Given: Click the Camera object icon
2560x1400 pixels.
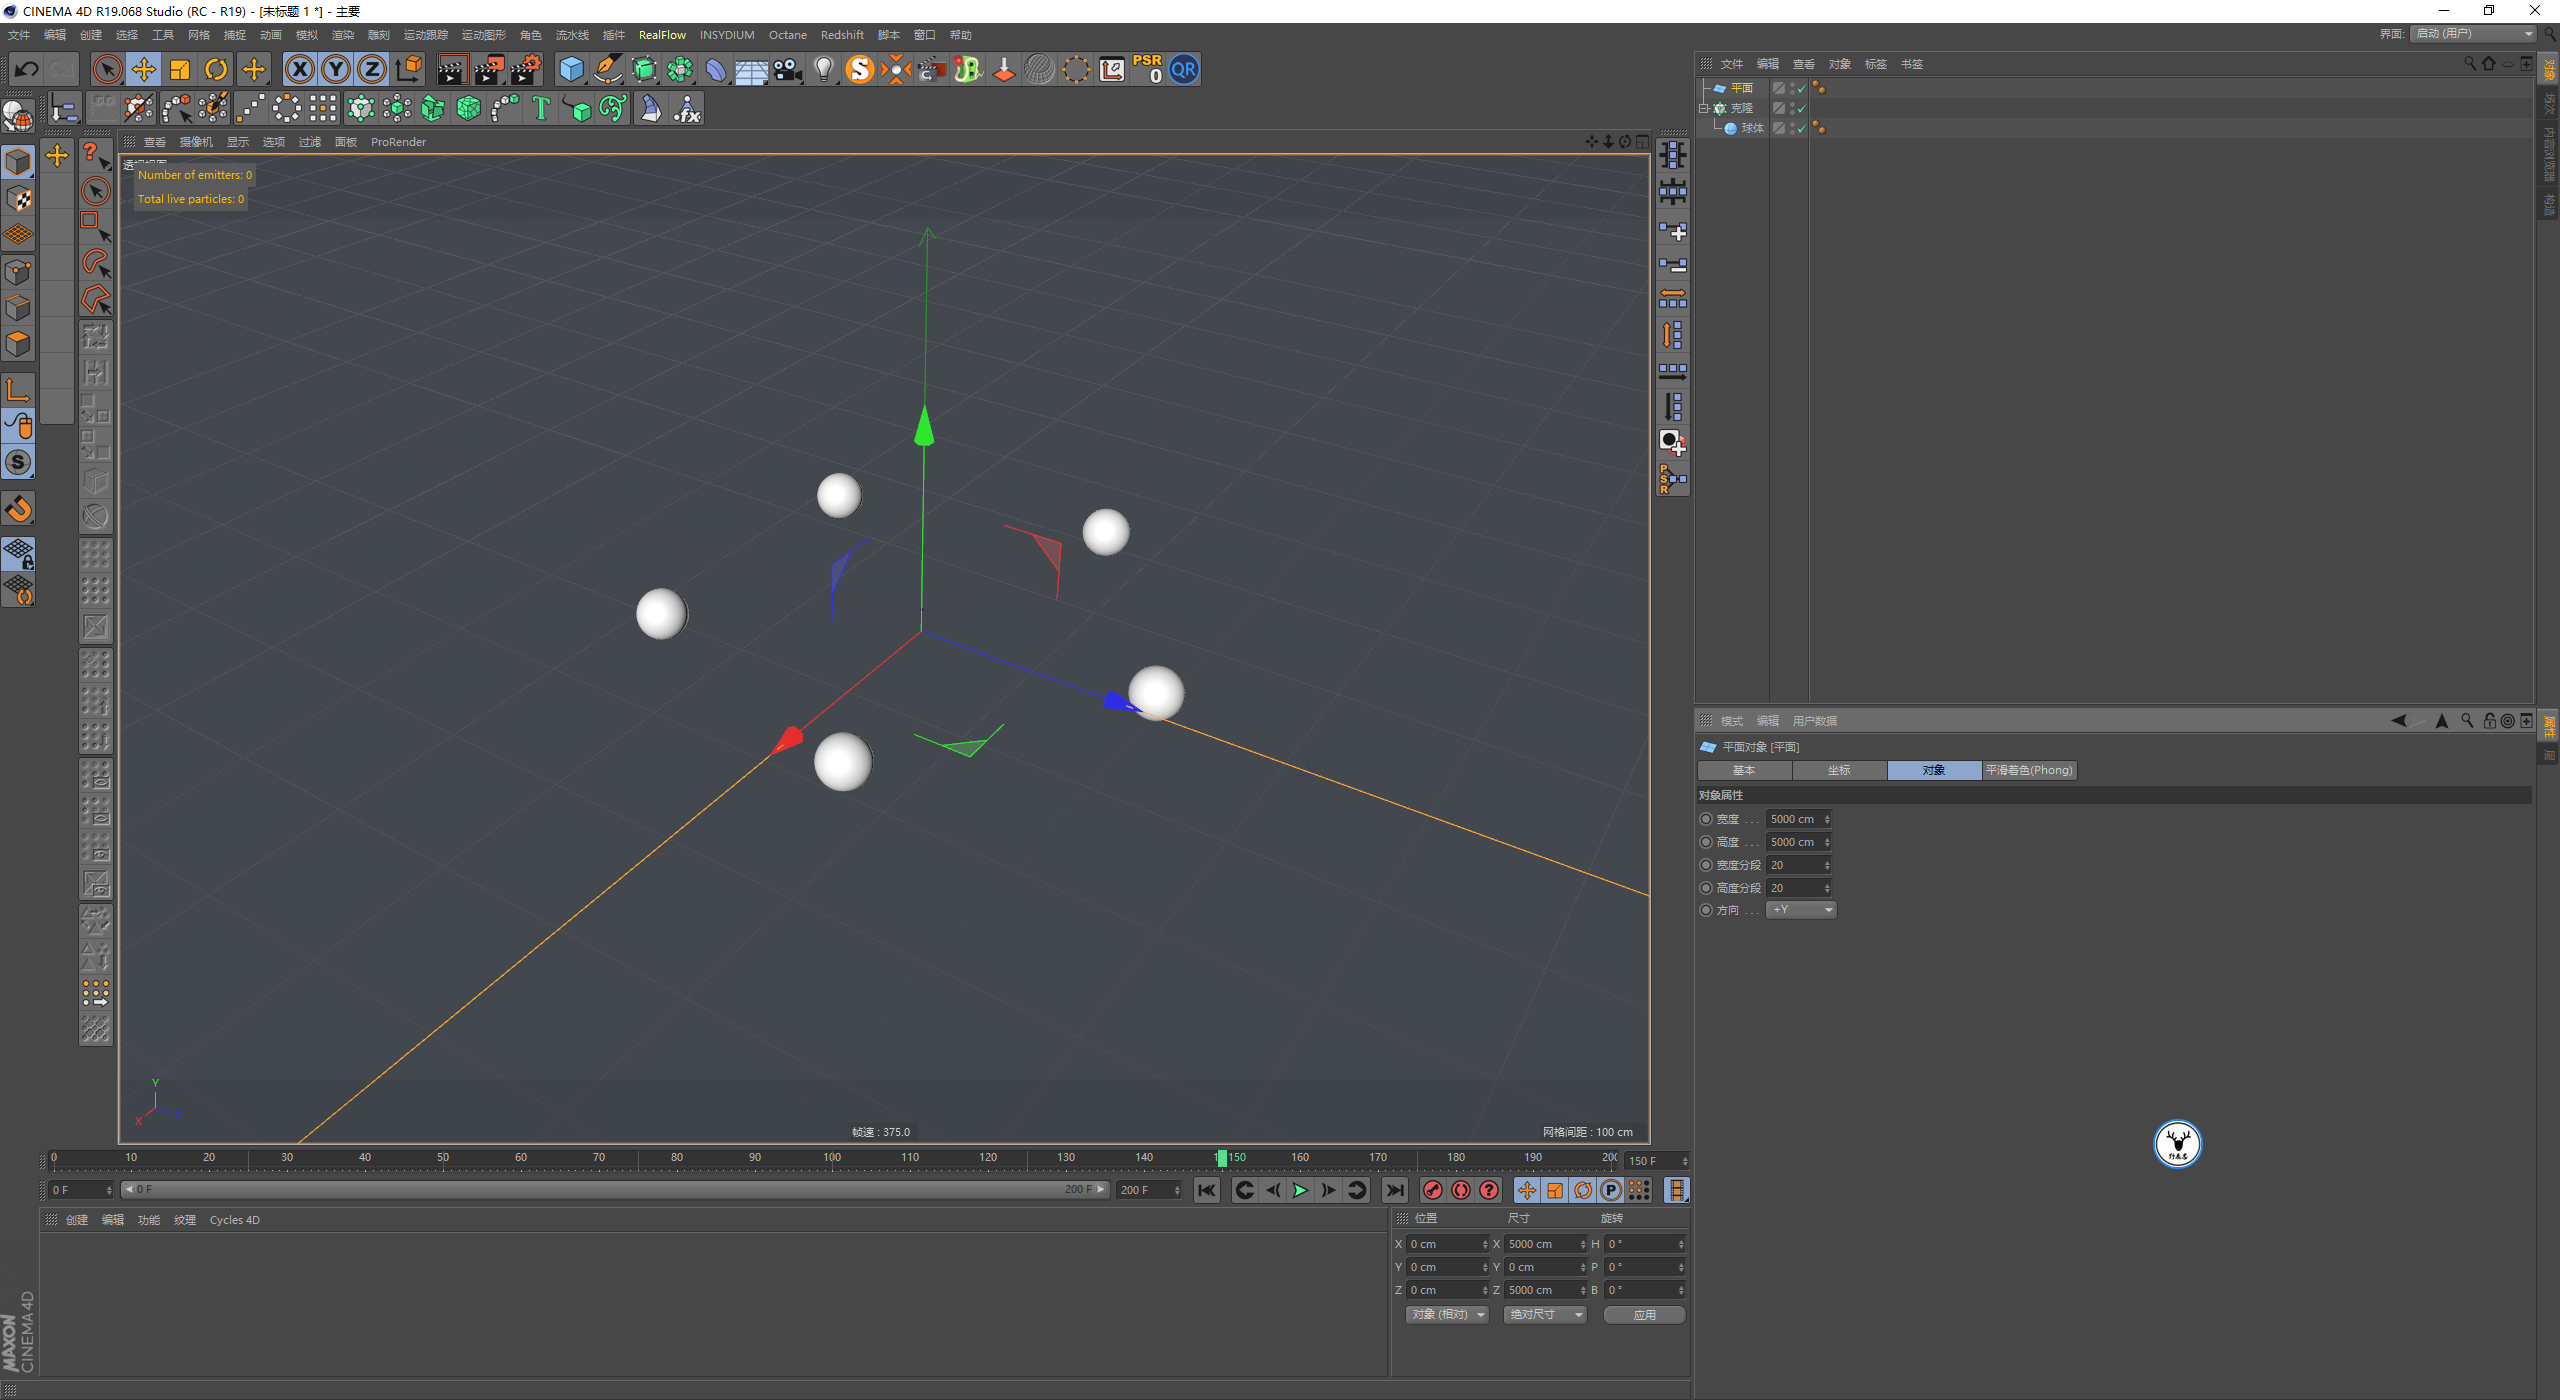Looking at the screenshot, I should click(788, 69).
